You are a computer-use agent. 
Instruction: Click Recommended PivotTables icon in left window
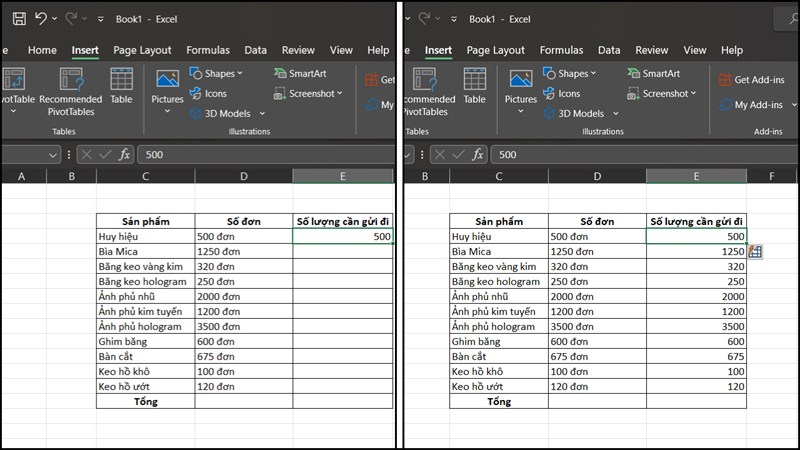click(x=71, y=92)
